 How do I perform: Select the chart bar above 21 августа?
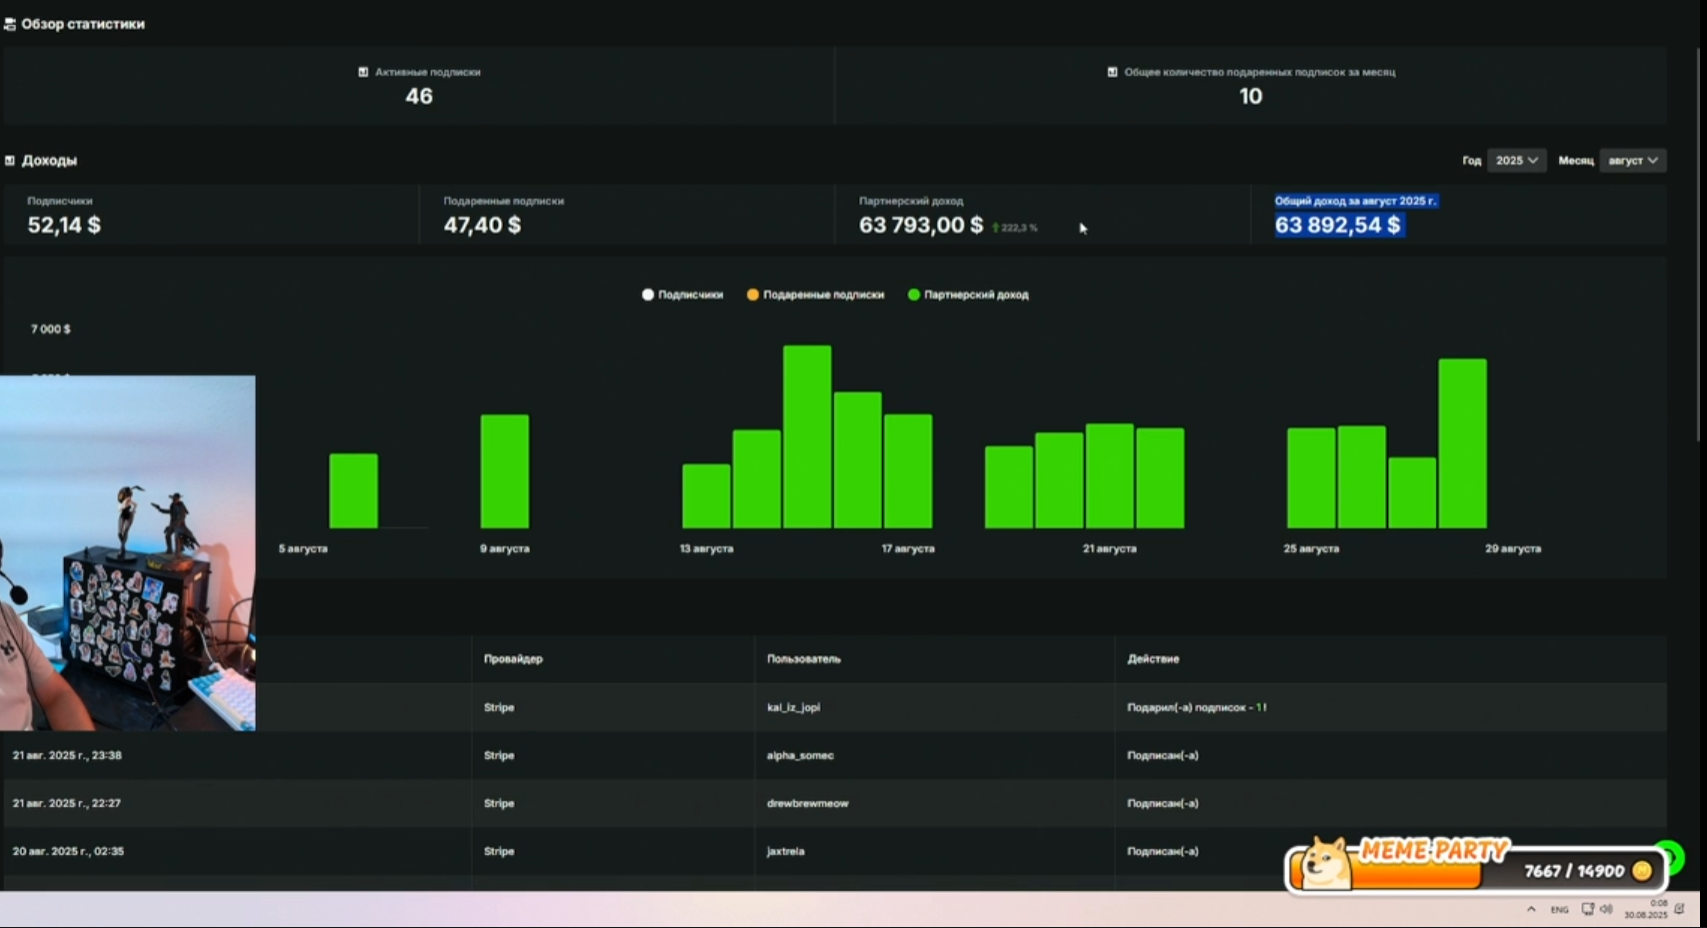pos(1110,476)
